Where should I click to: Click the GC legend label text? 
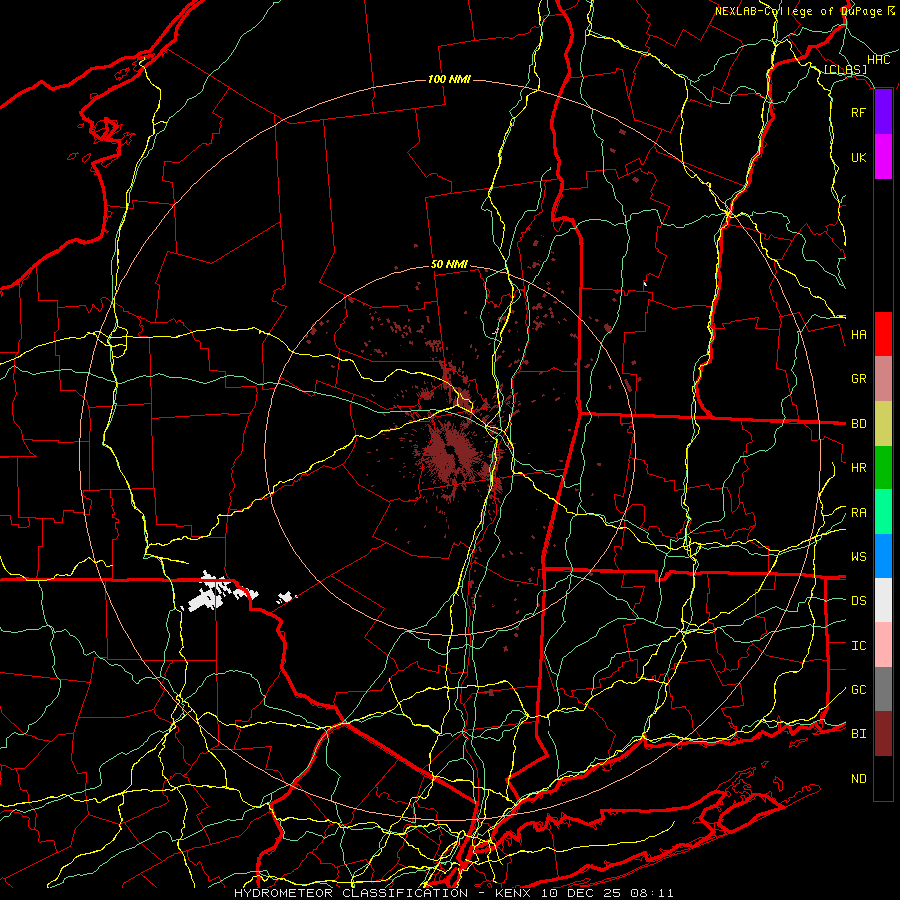click(859, 690)
